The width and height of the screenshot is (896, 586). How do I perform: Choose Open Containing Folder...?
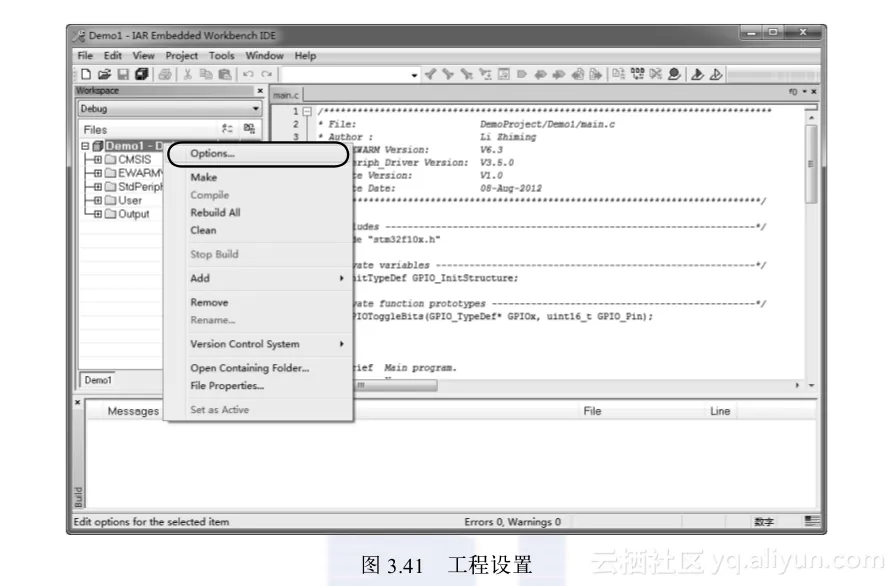[258, 368]
